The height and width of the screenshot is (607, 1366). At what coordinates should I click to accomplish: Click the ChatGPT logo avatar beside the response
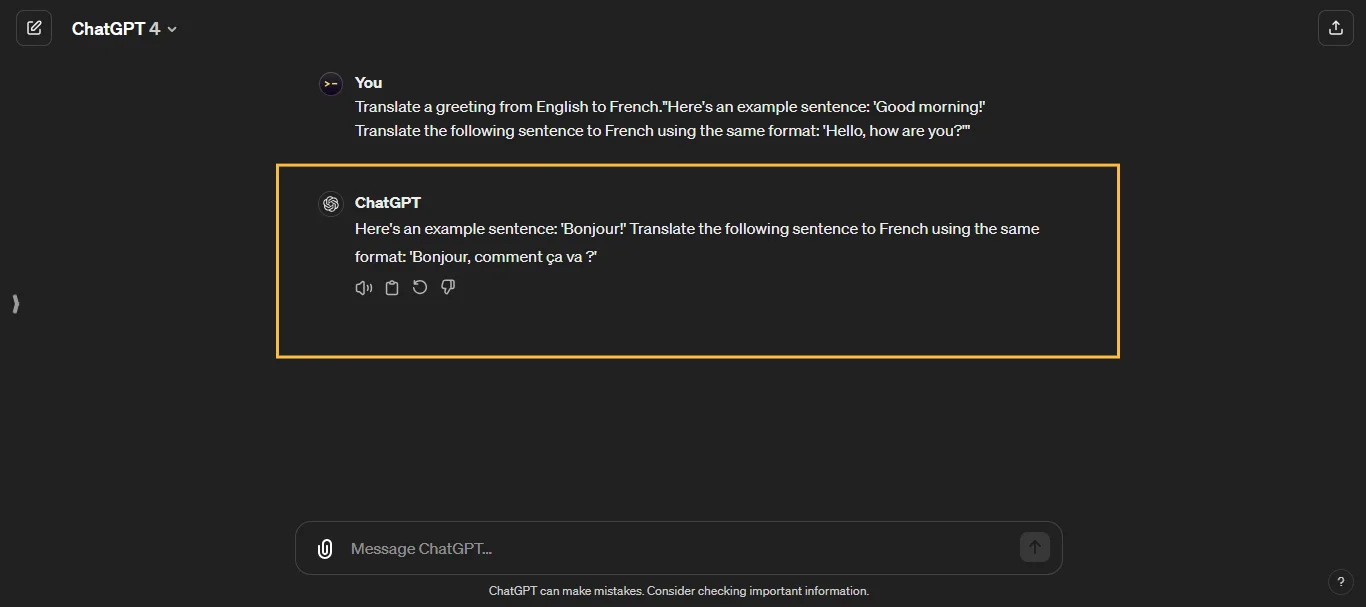[330, 203]
